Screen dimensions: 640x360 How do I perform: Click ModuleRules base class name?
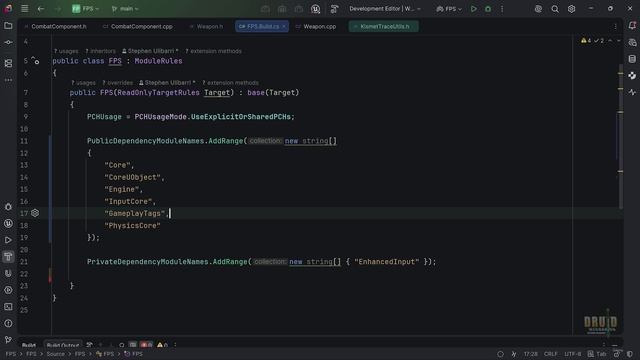click(158, 61)
